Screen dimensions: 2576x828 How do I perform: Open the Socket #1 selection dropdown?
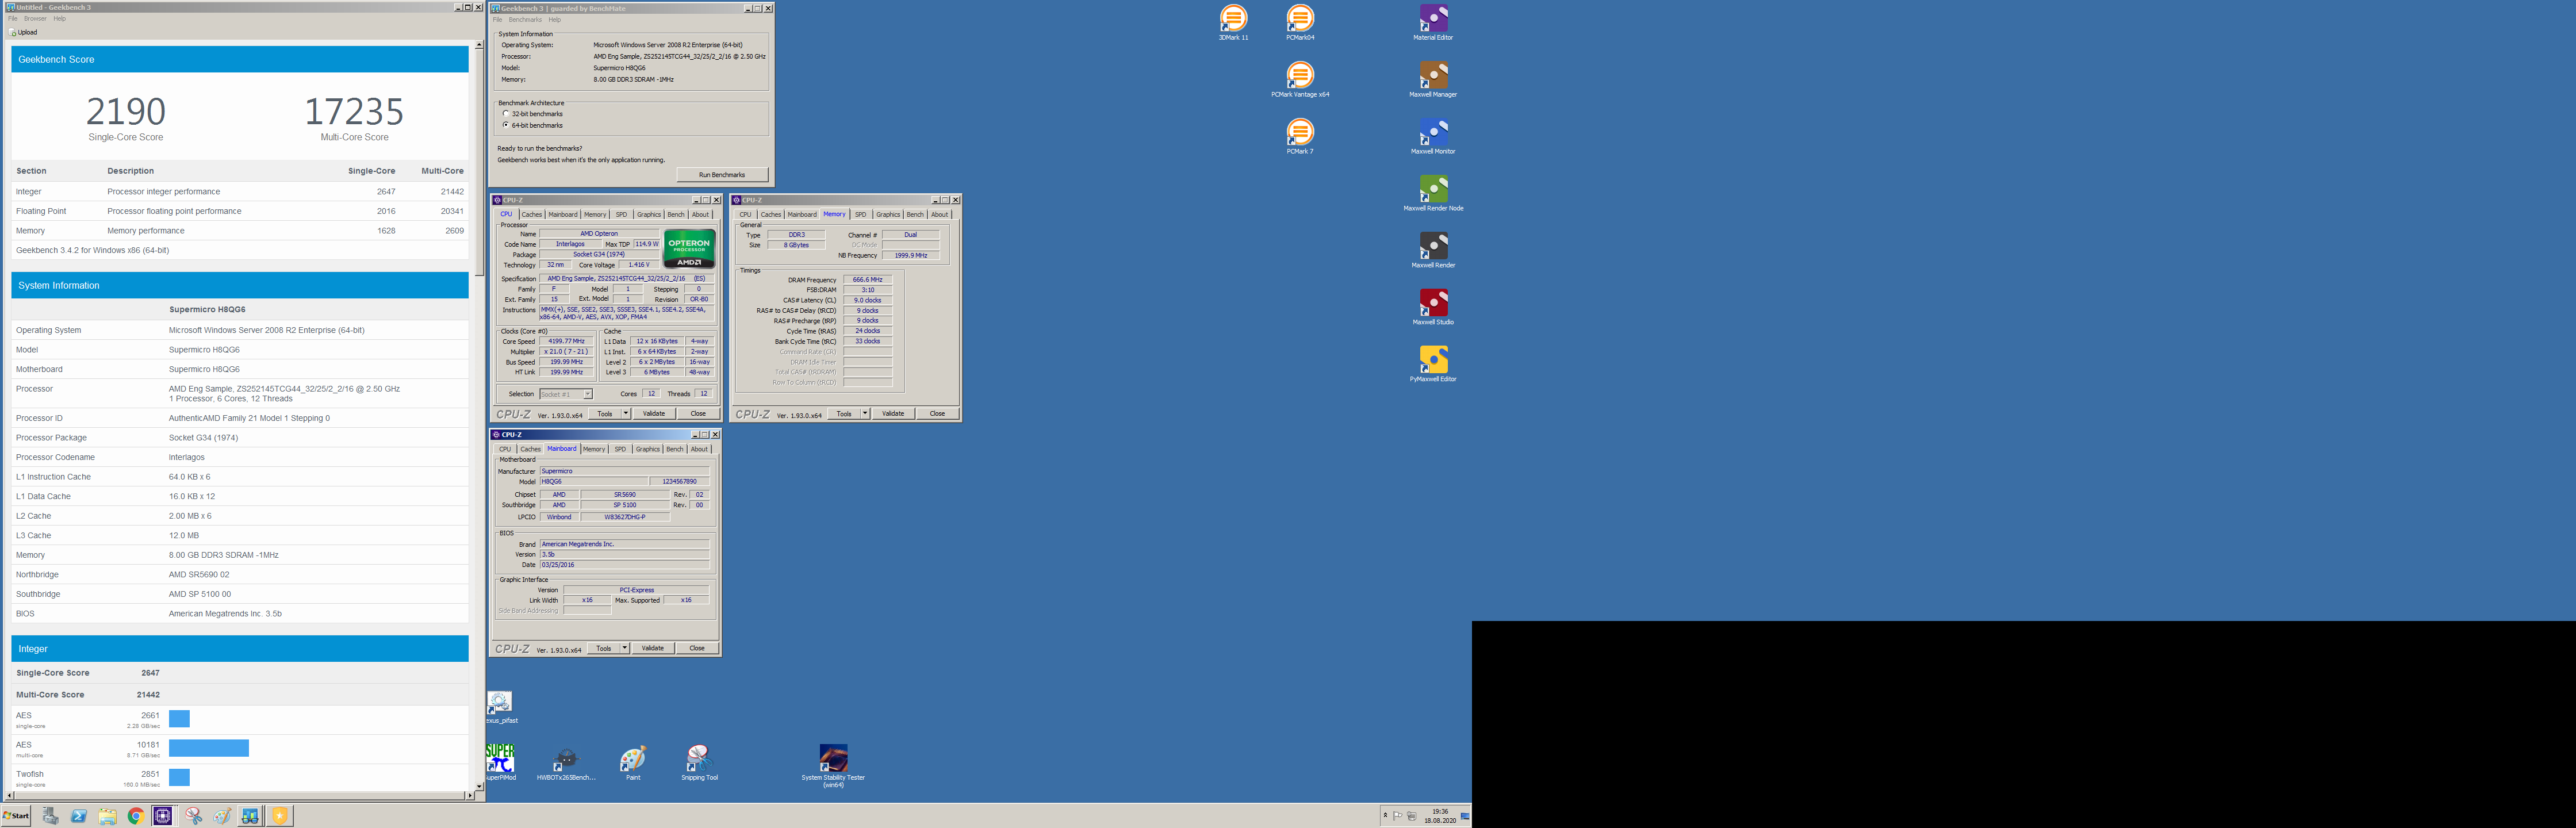click(566, 394)
